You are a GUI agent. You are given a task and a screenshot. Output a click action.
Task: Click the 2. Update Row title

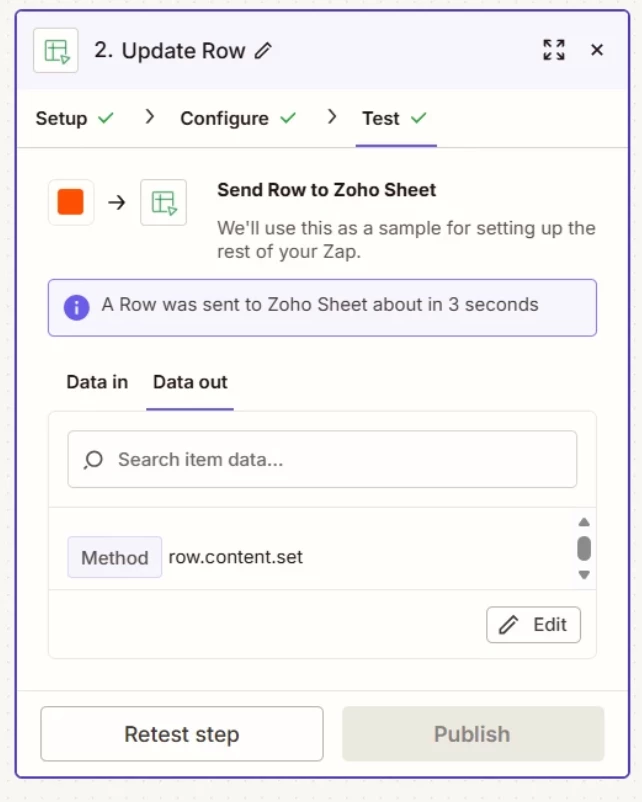point(169,51)
